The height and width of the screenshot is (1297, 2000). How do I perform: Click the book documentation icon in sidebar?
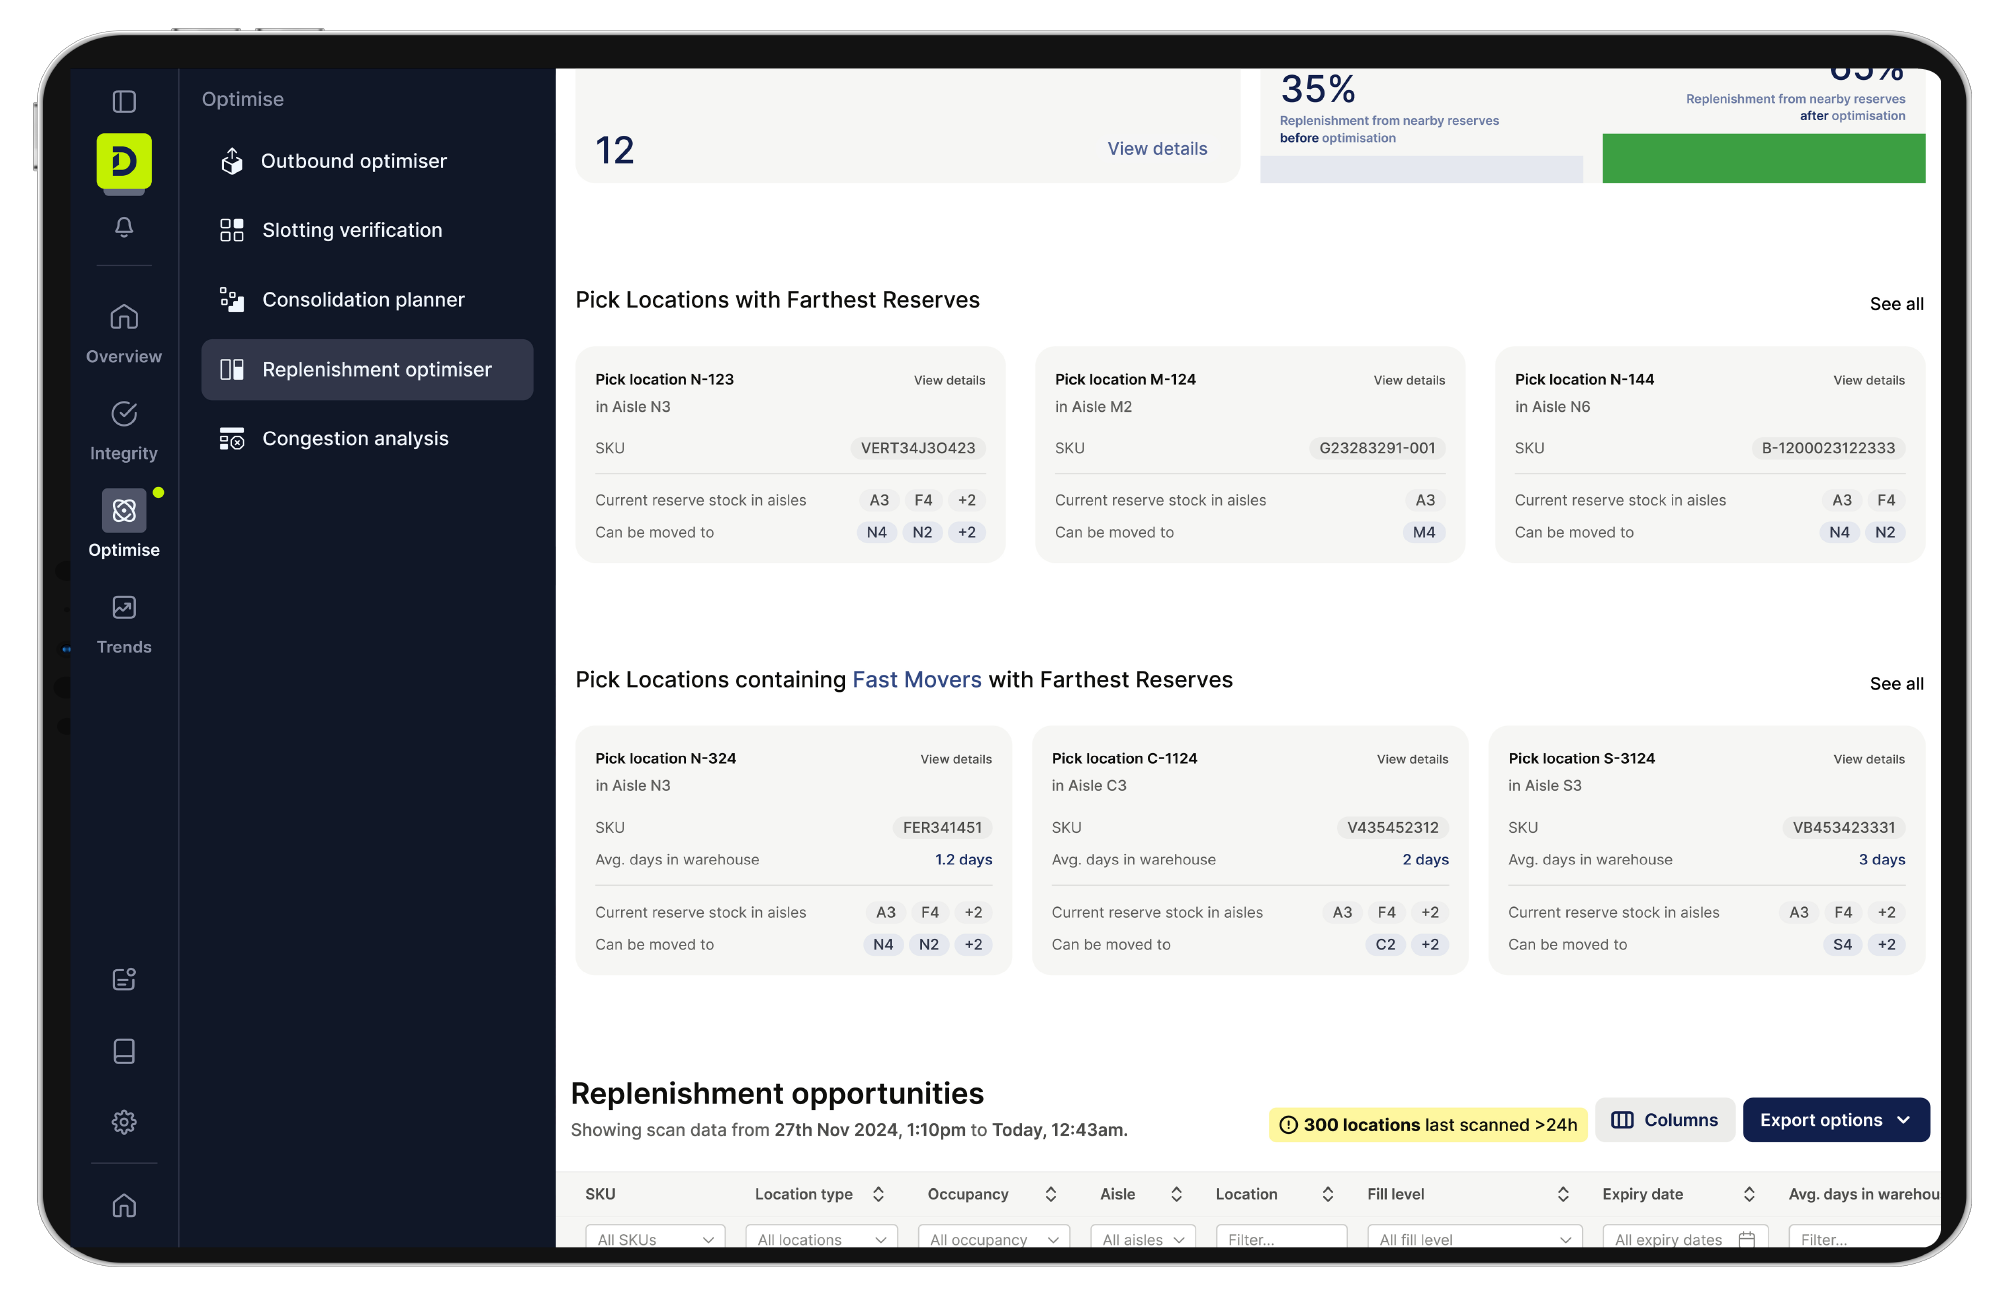click(124, 1051)
